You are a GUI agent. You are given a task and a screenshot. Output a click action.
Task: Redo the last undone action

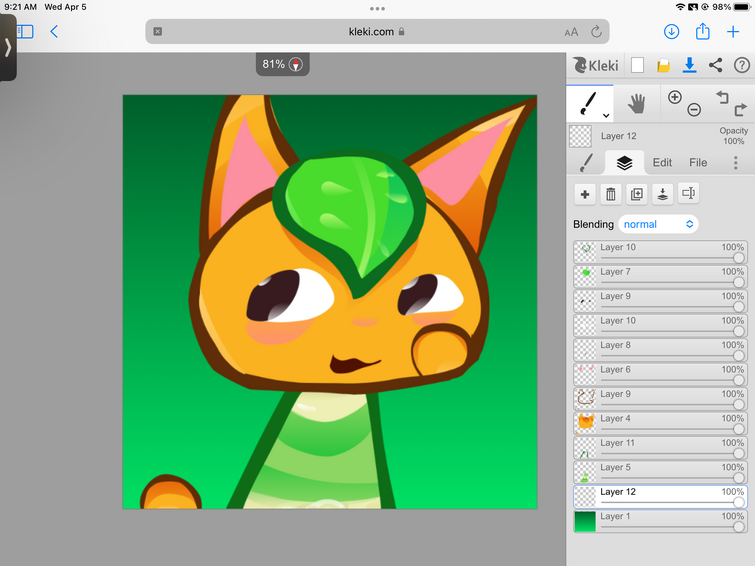pyautogui.click(x=740, y=109)
